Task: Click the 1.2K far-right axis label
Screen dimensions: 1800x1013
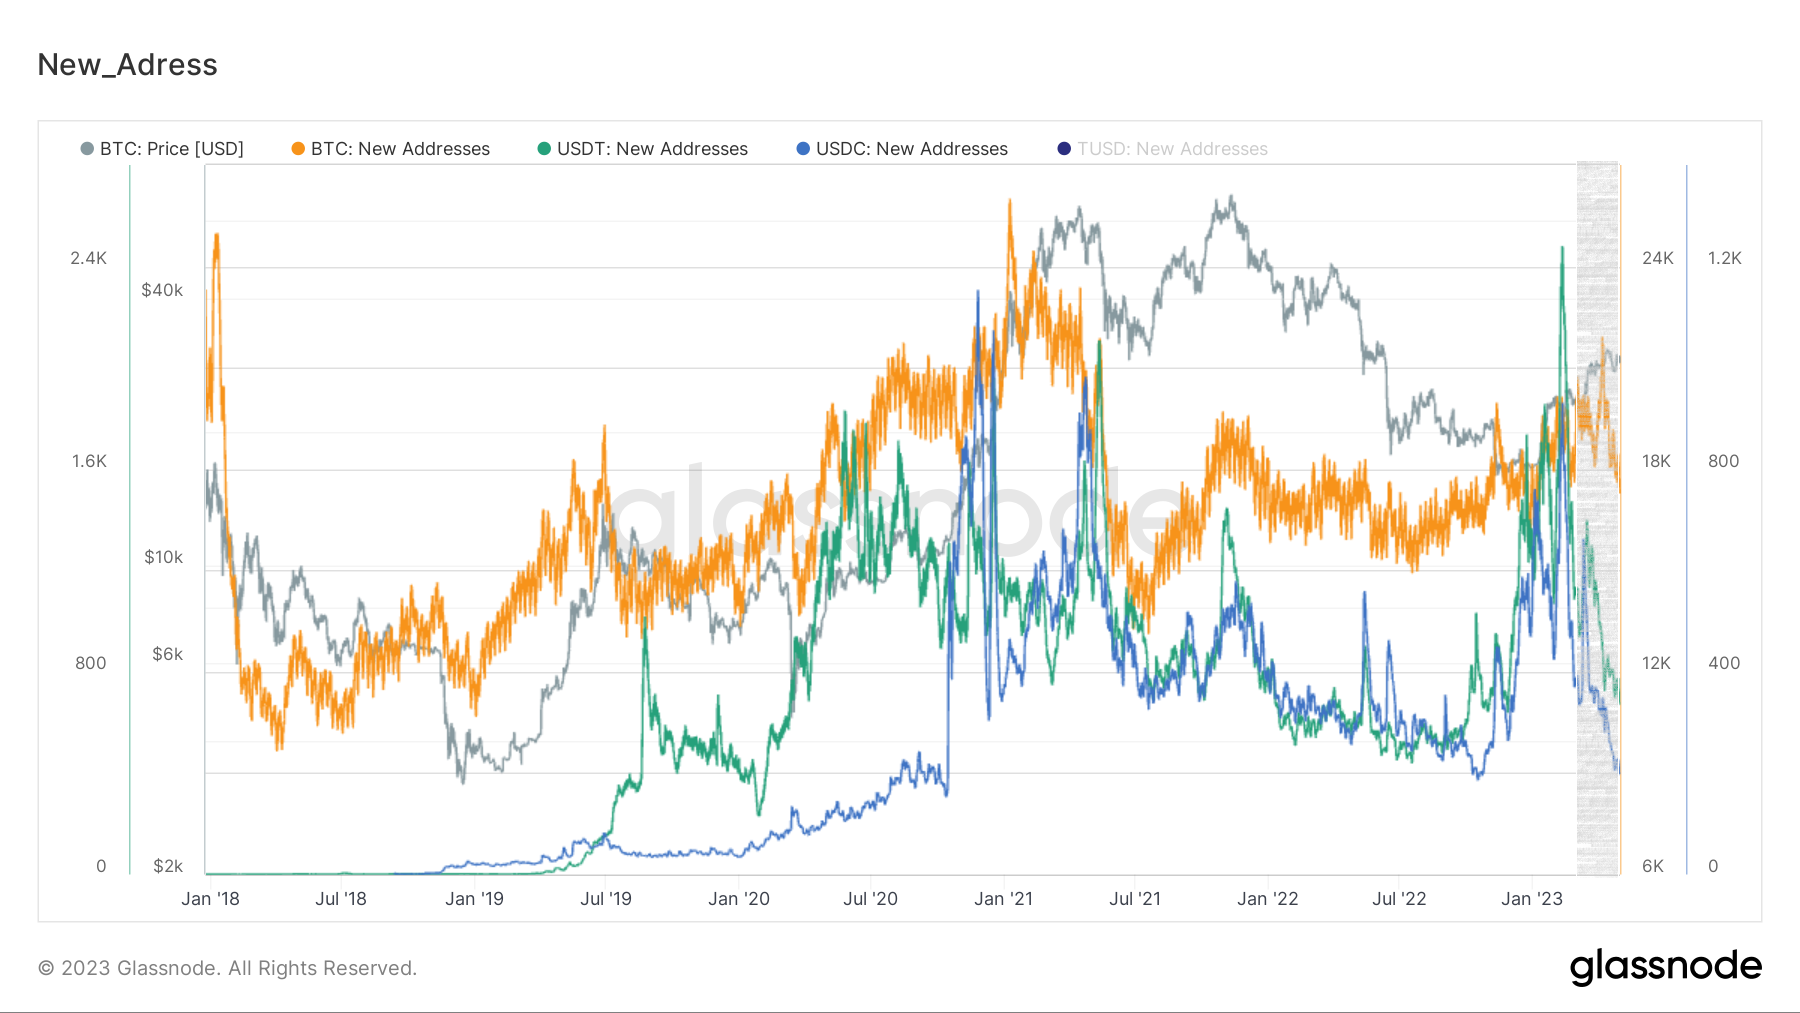Action: point(1724,258)
